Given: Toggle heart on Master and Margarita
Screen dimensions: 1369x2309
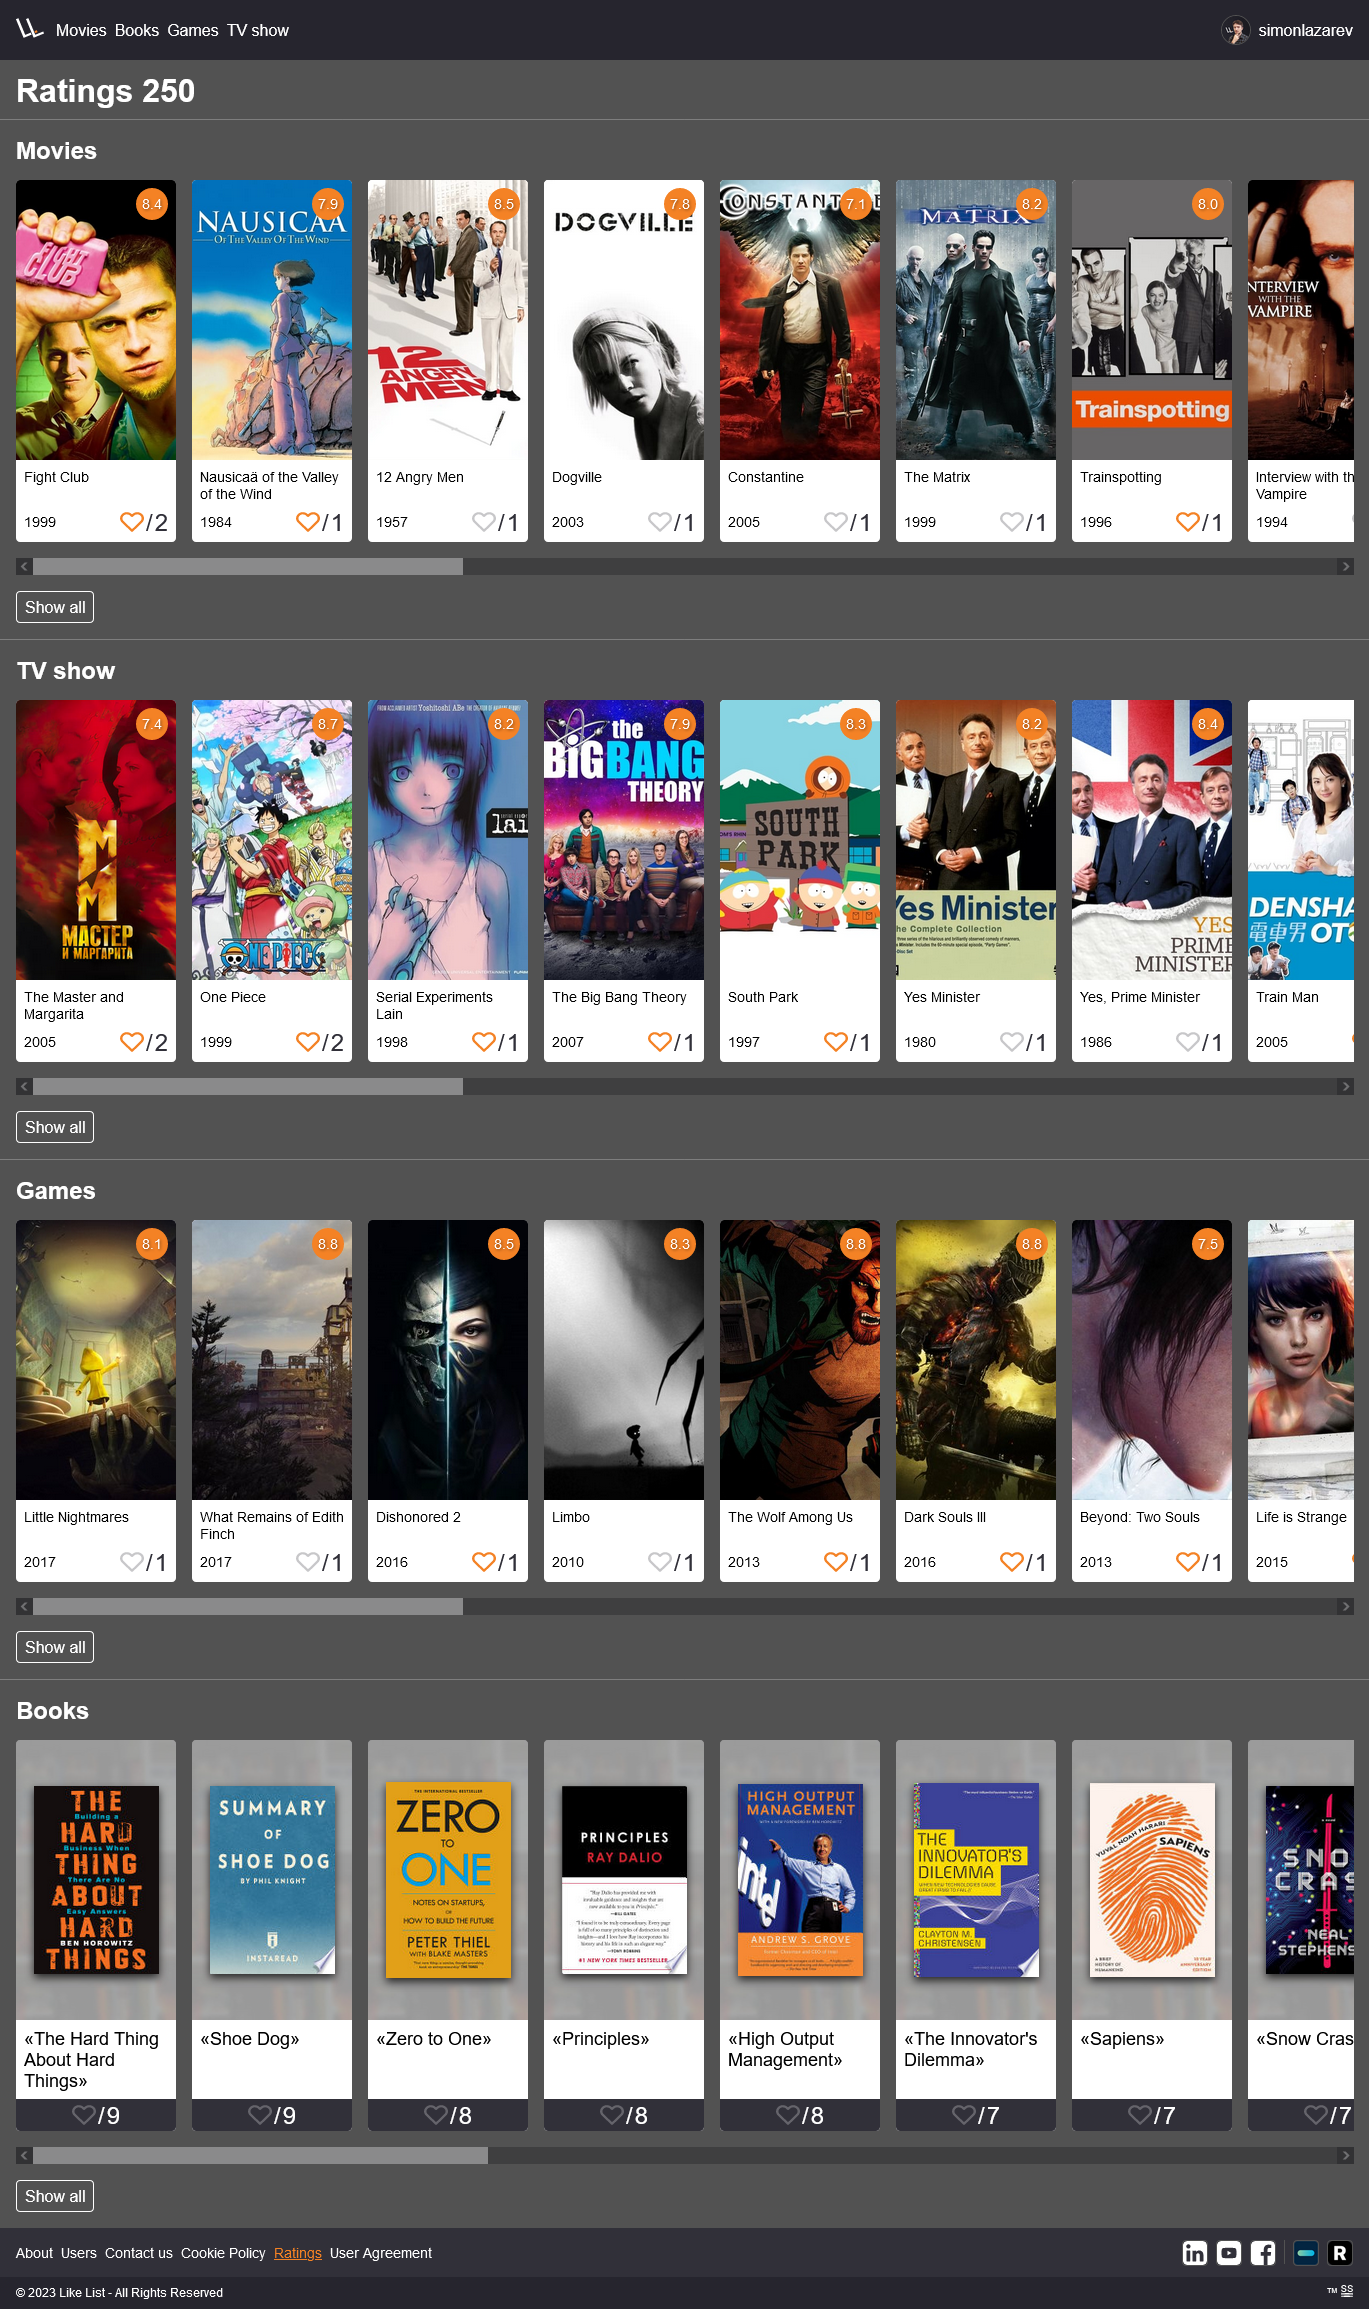Looking at the screenshot, I should click(131, 1041).
